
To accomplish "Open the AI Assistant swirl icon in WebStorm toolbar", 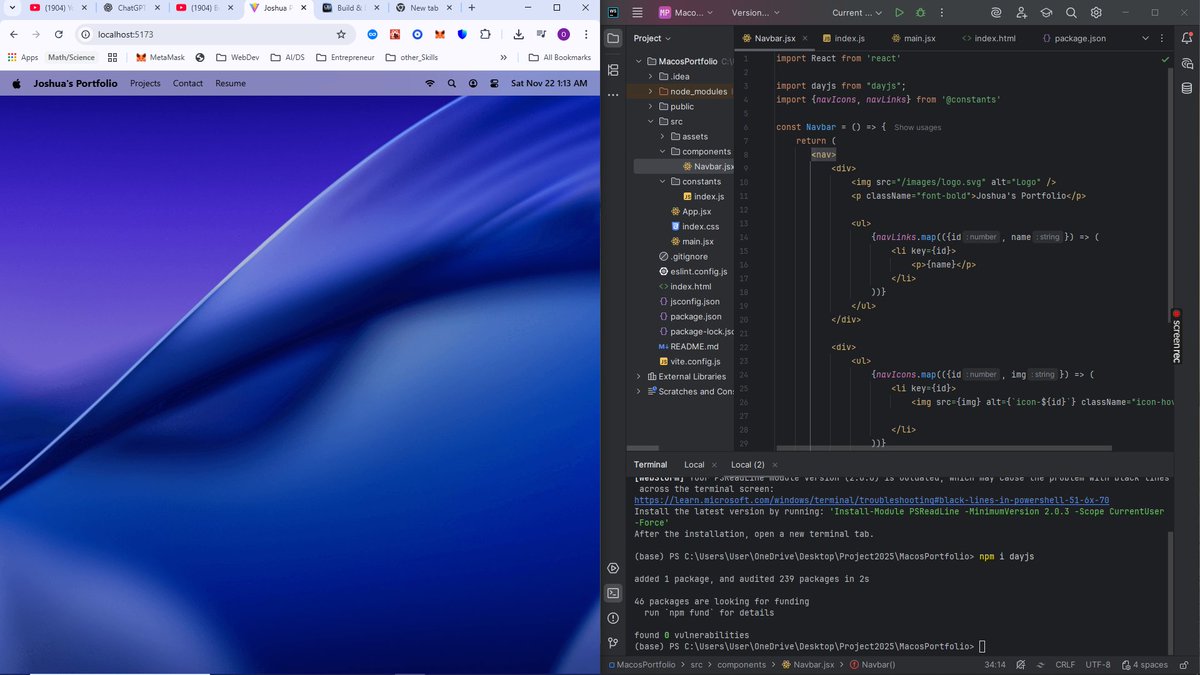I will click(x=996, y=13).
